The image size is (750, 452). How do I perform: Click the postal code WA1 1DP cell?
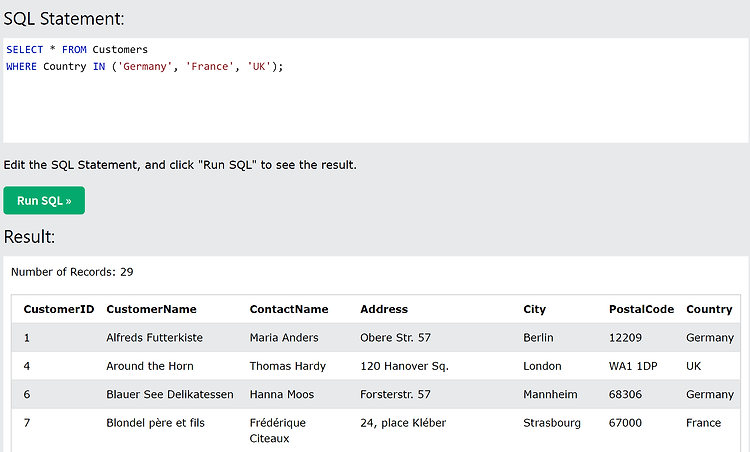[633, 366]
